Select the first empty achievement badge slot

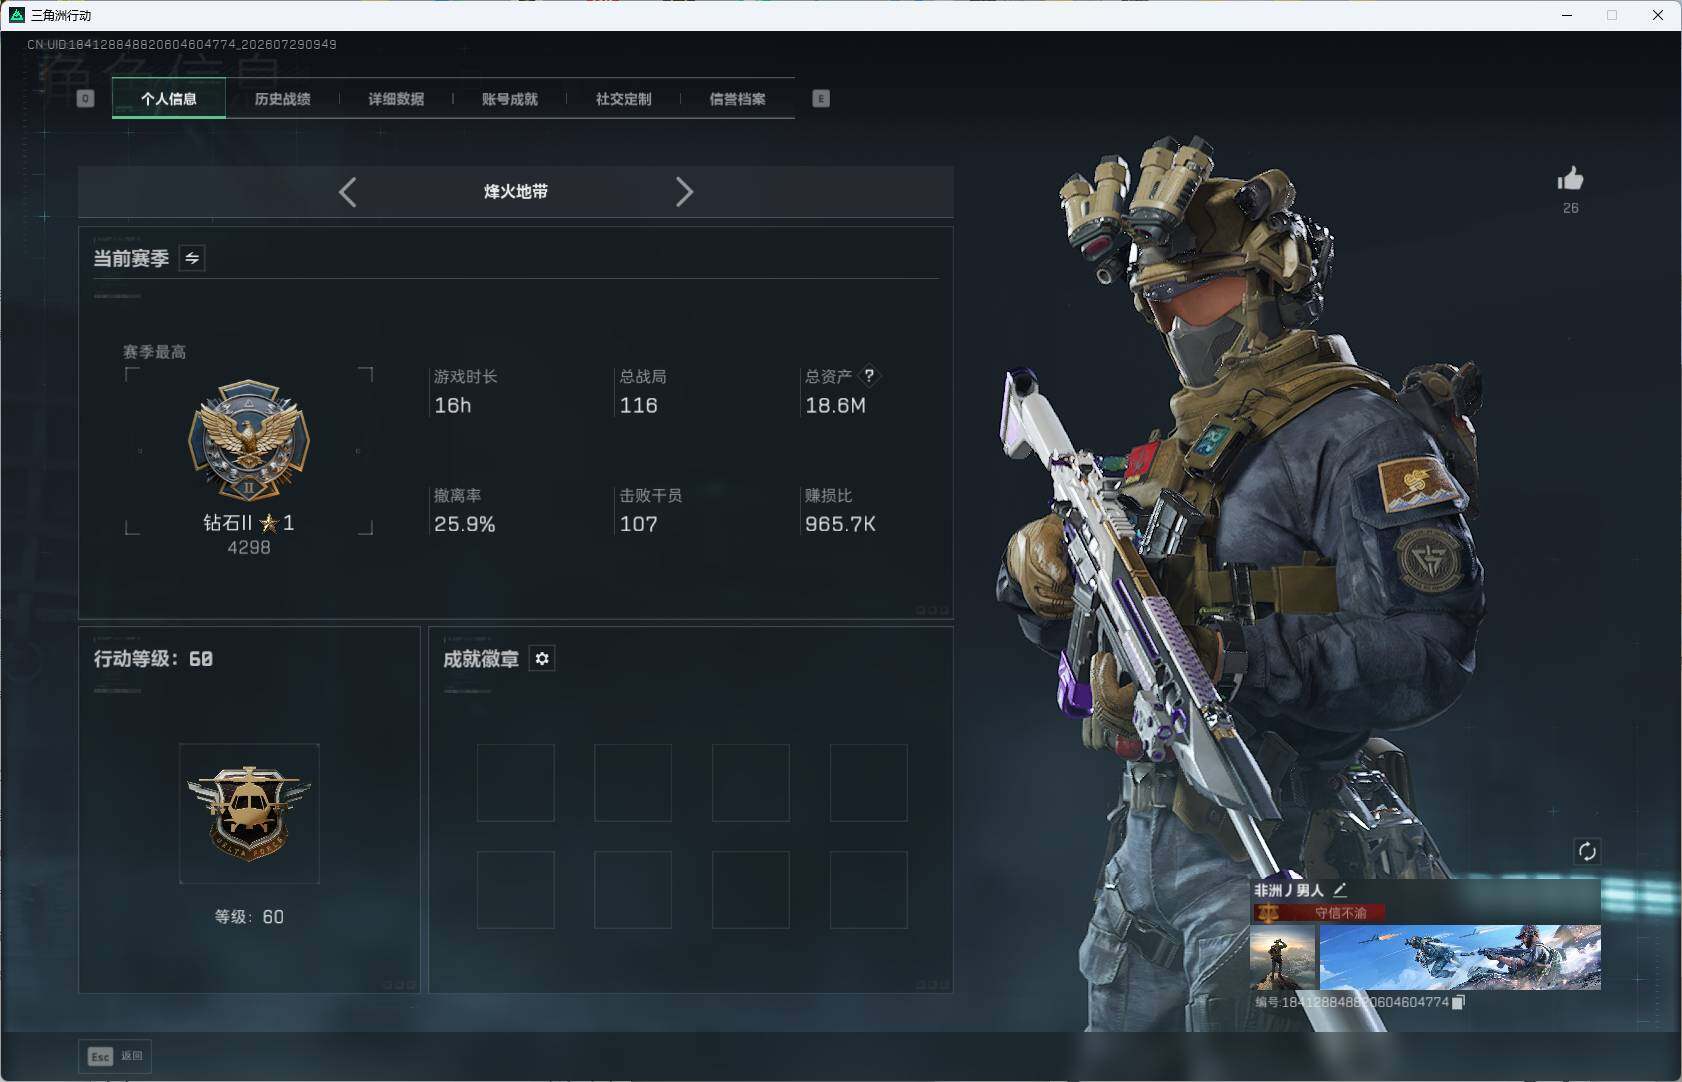pos(516,783)
